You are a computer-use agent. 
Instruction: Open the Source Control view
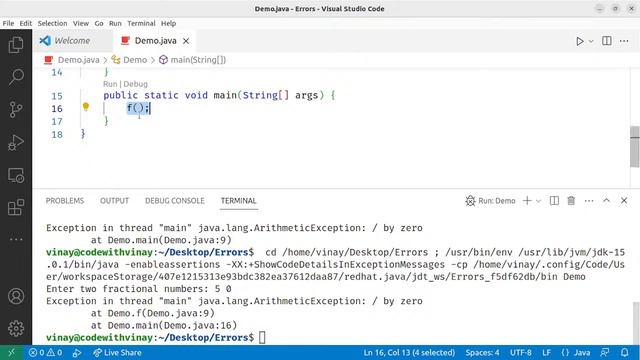point(16,109)
